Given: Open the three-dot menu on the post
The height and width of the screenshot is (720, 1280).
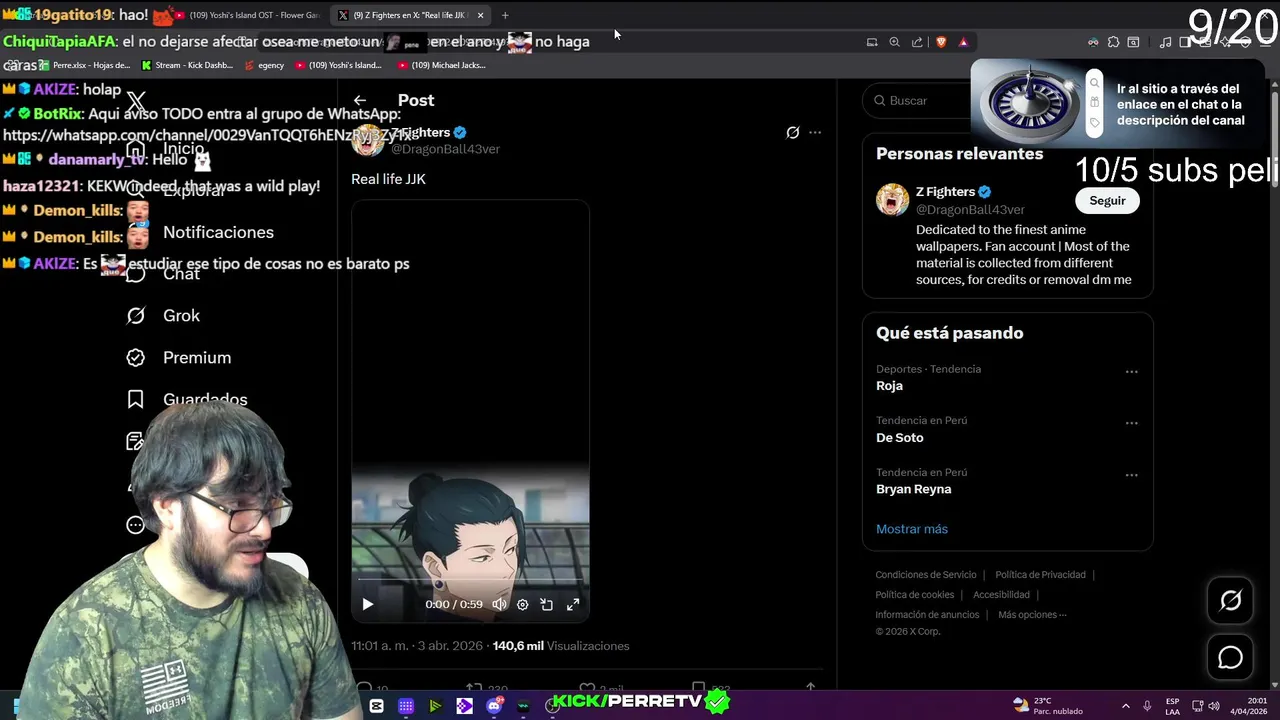Looking at the screenshot, I should coord(815,132).
